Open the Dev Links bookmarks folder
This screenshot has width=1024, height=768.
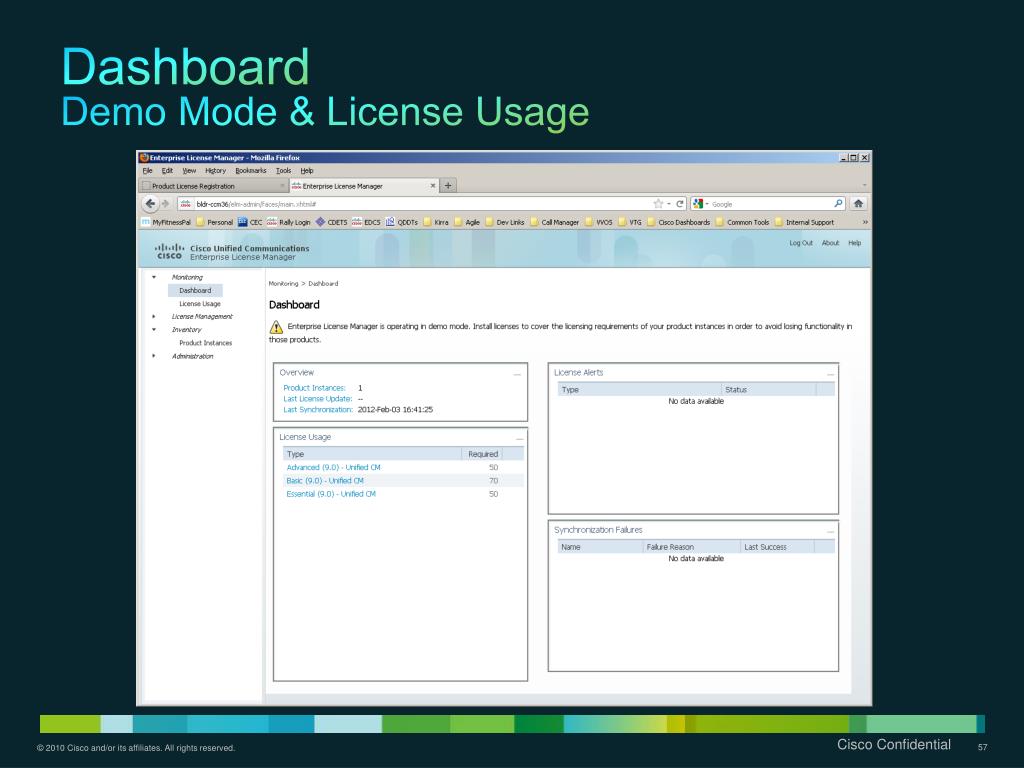(505, 222)
